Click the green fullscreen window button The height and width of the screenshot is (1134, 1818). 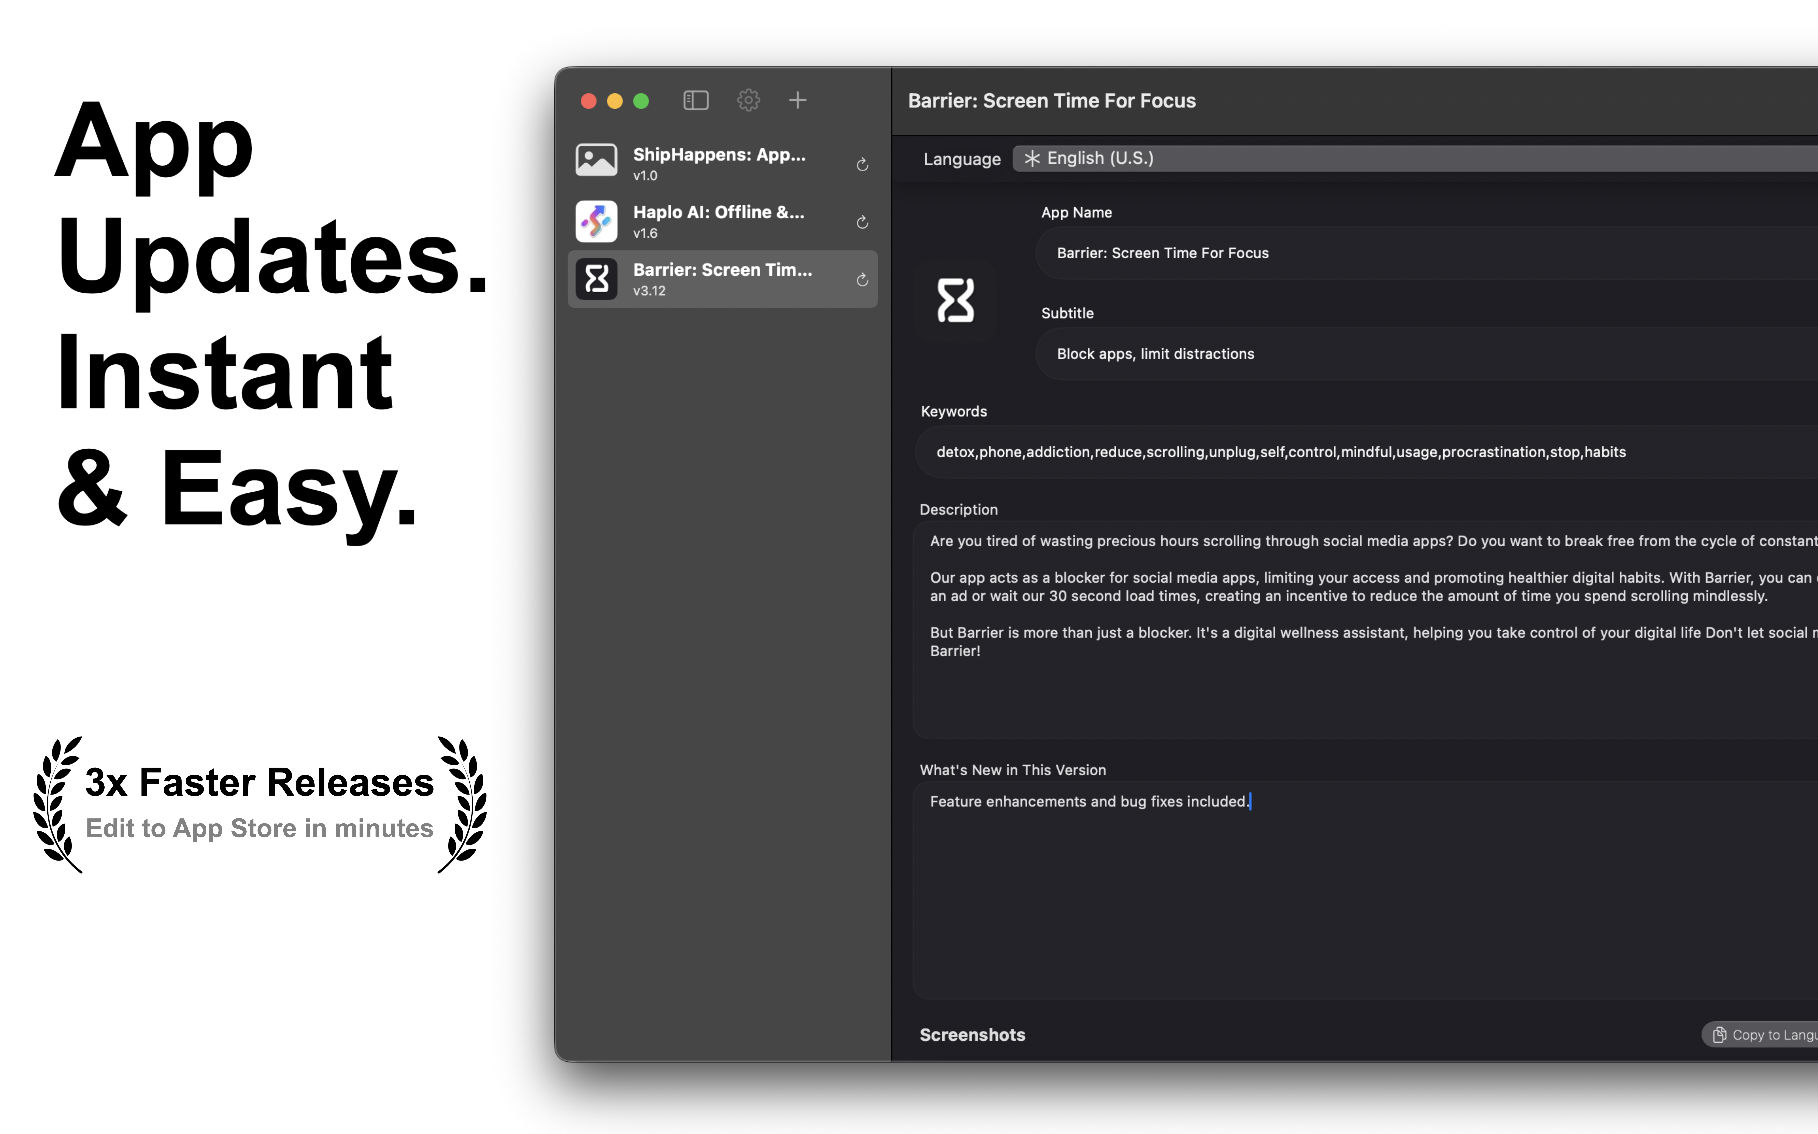pyautogui.click(x=641, y=101)
